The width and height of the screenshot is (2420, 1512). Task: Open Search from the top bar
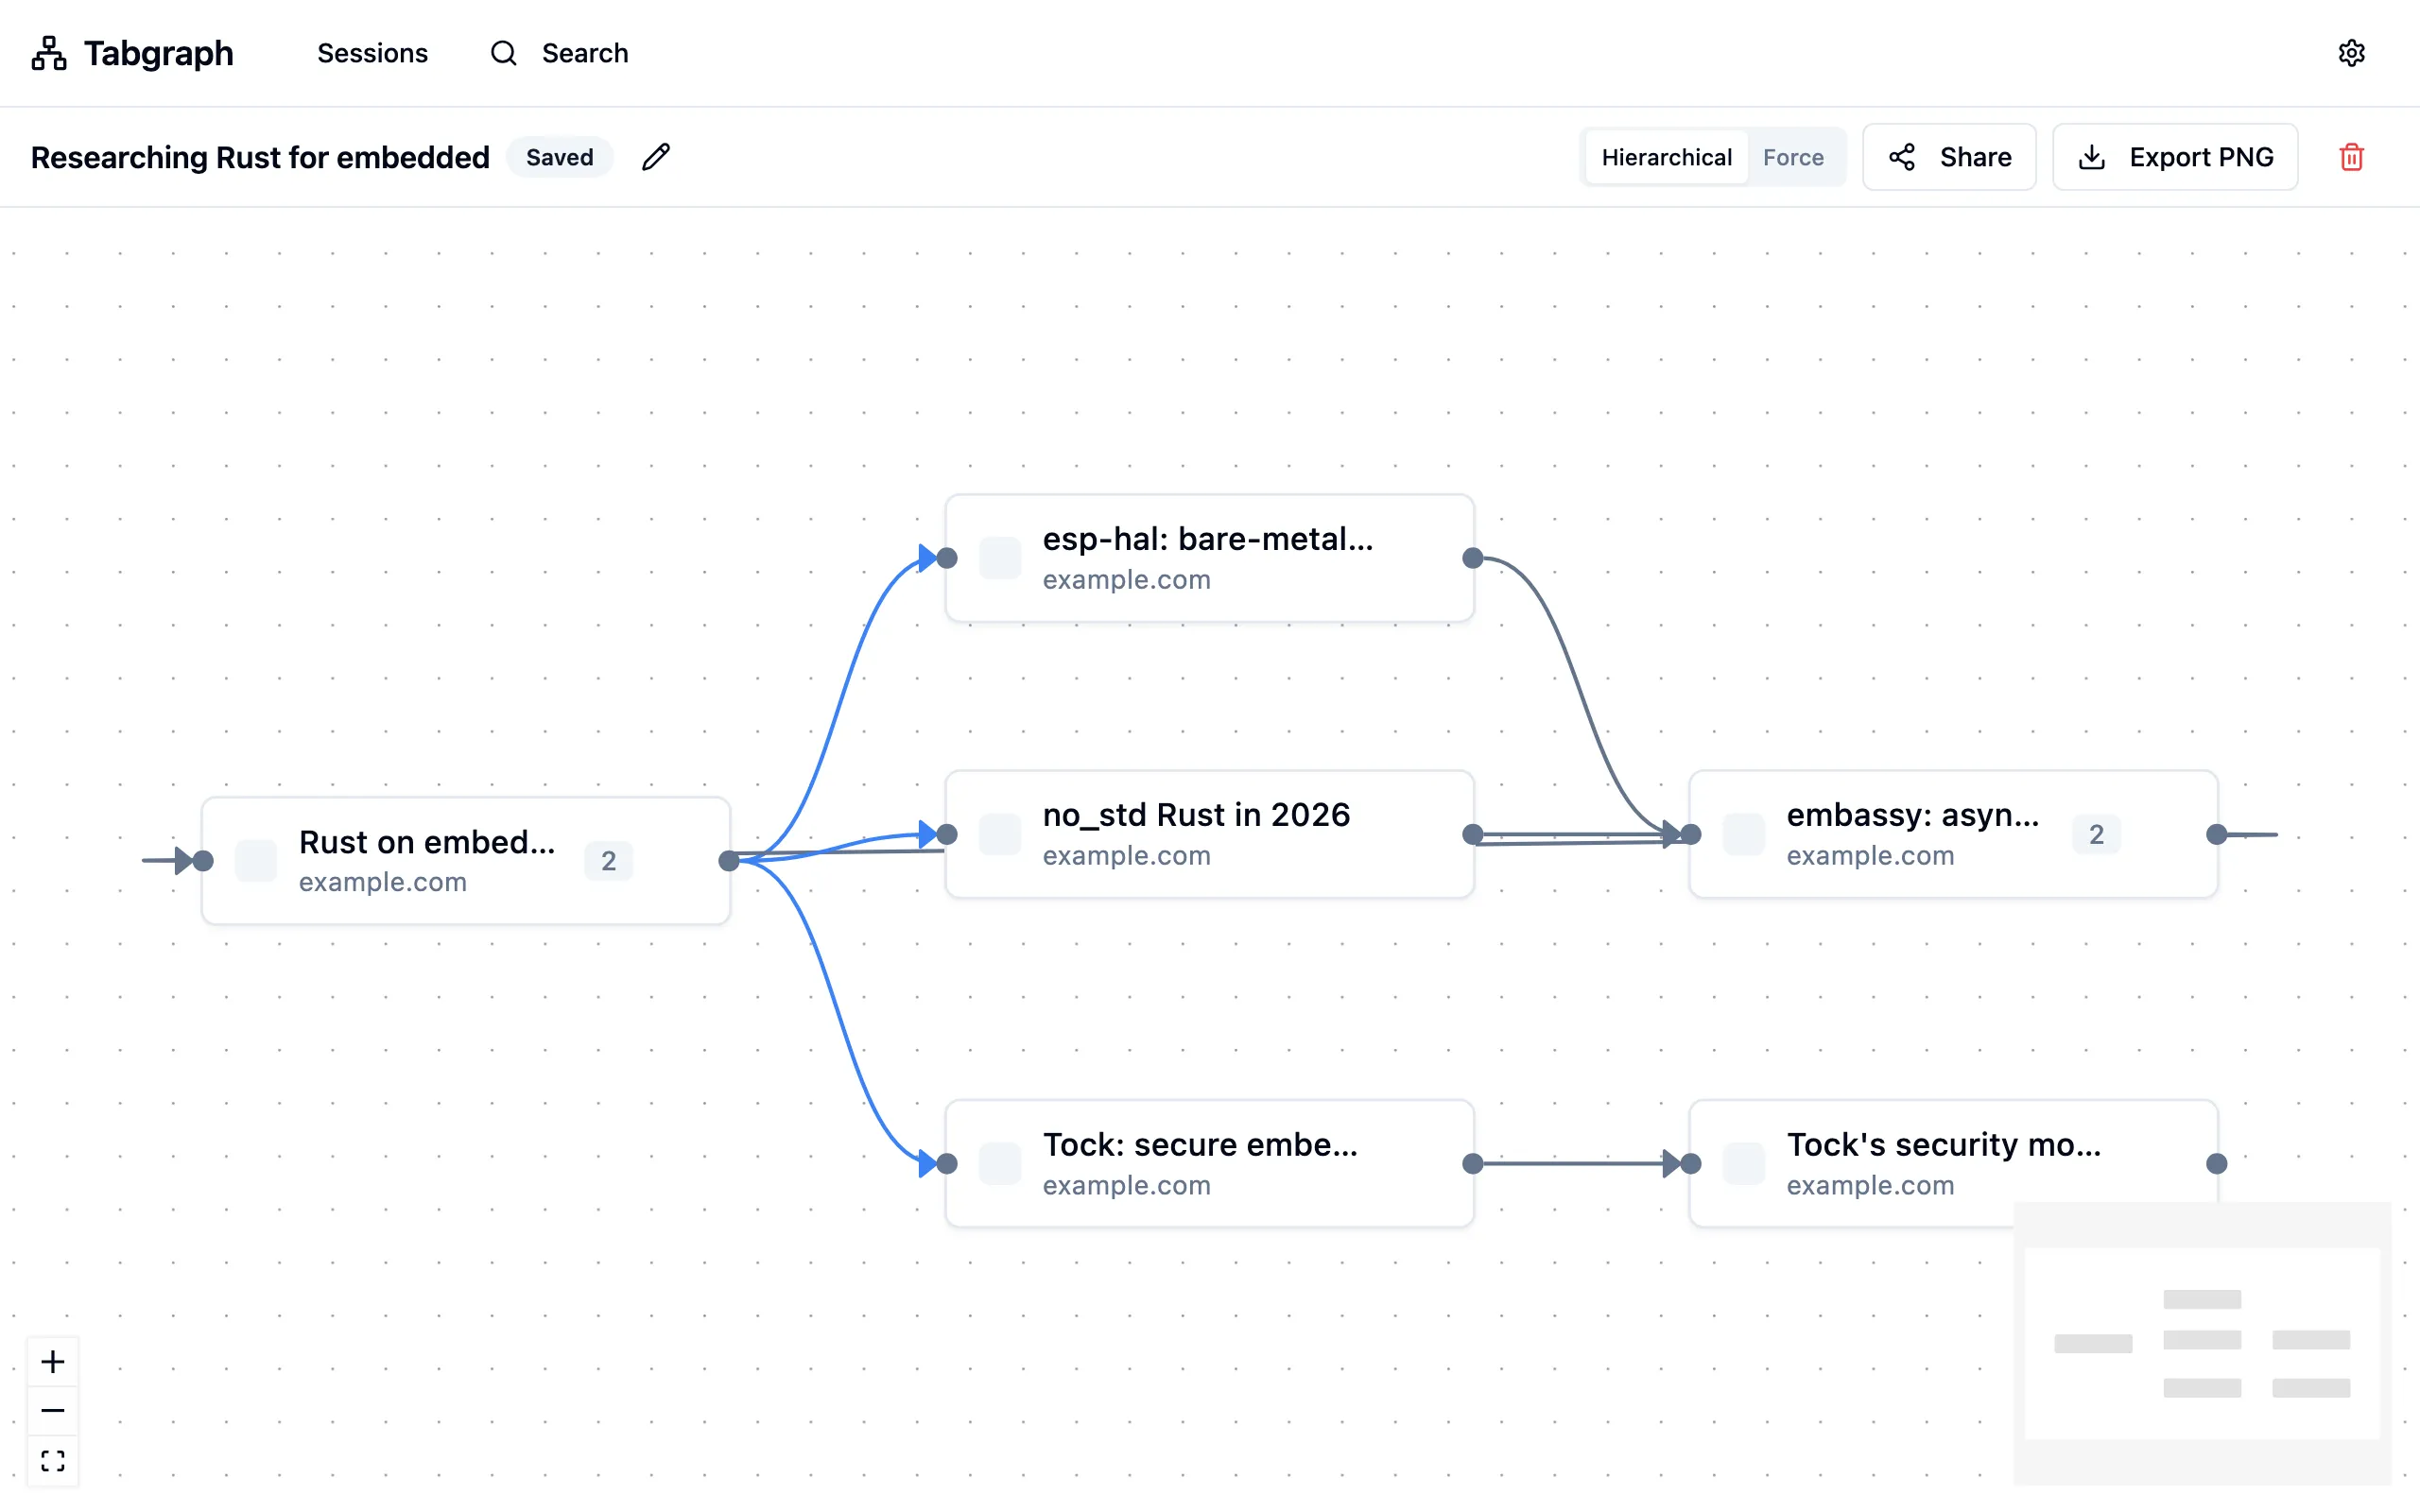coord(560,53)
